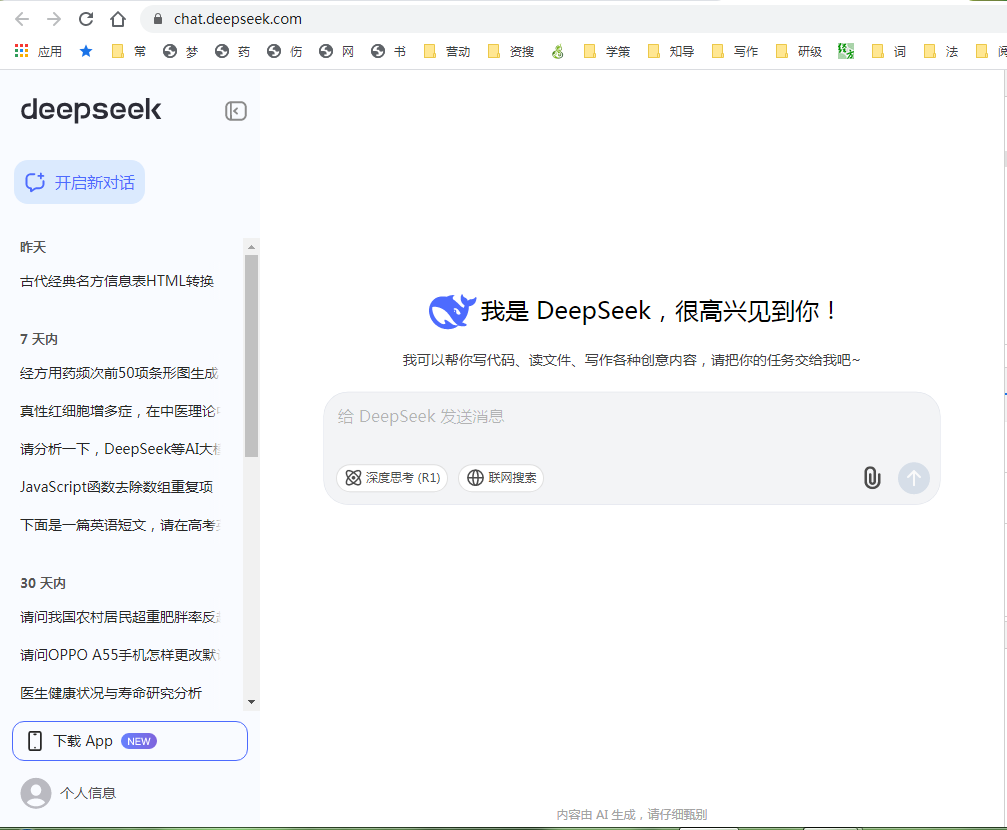Expand the 学策 bookmark folder
Viewport: 1007px width, 830px height.
coord(607,51)
